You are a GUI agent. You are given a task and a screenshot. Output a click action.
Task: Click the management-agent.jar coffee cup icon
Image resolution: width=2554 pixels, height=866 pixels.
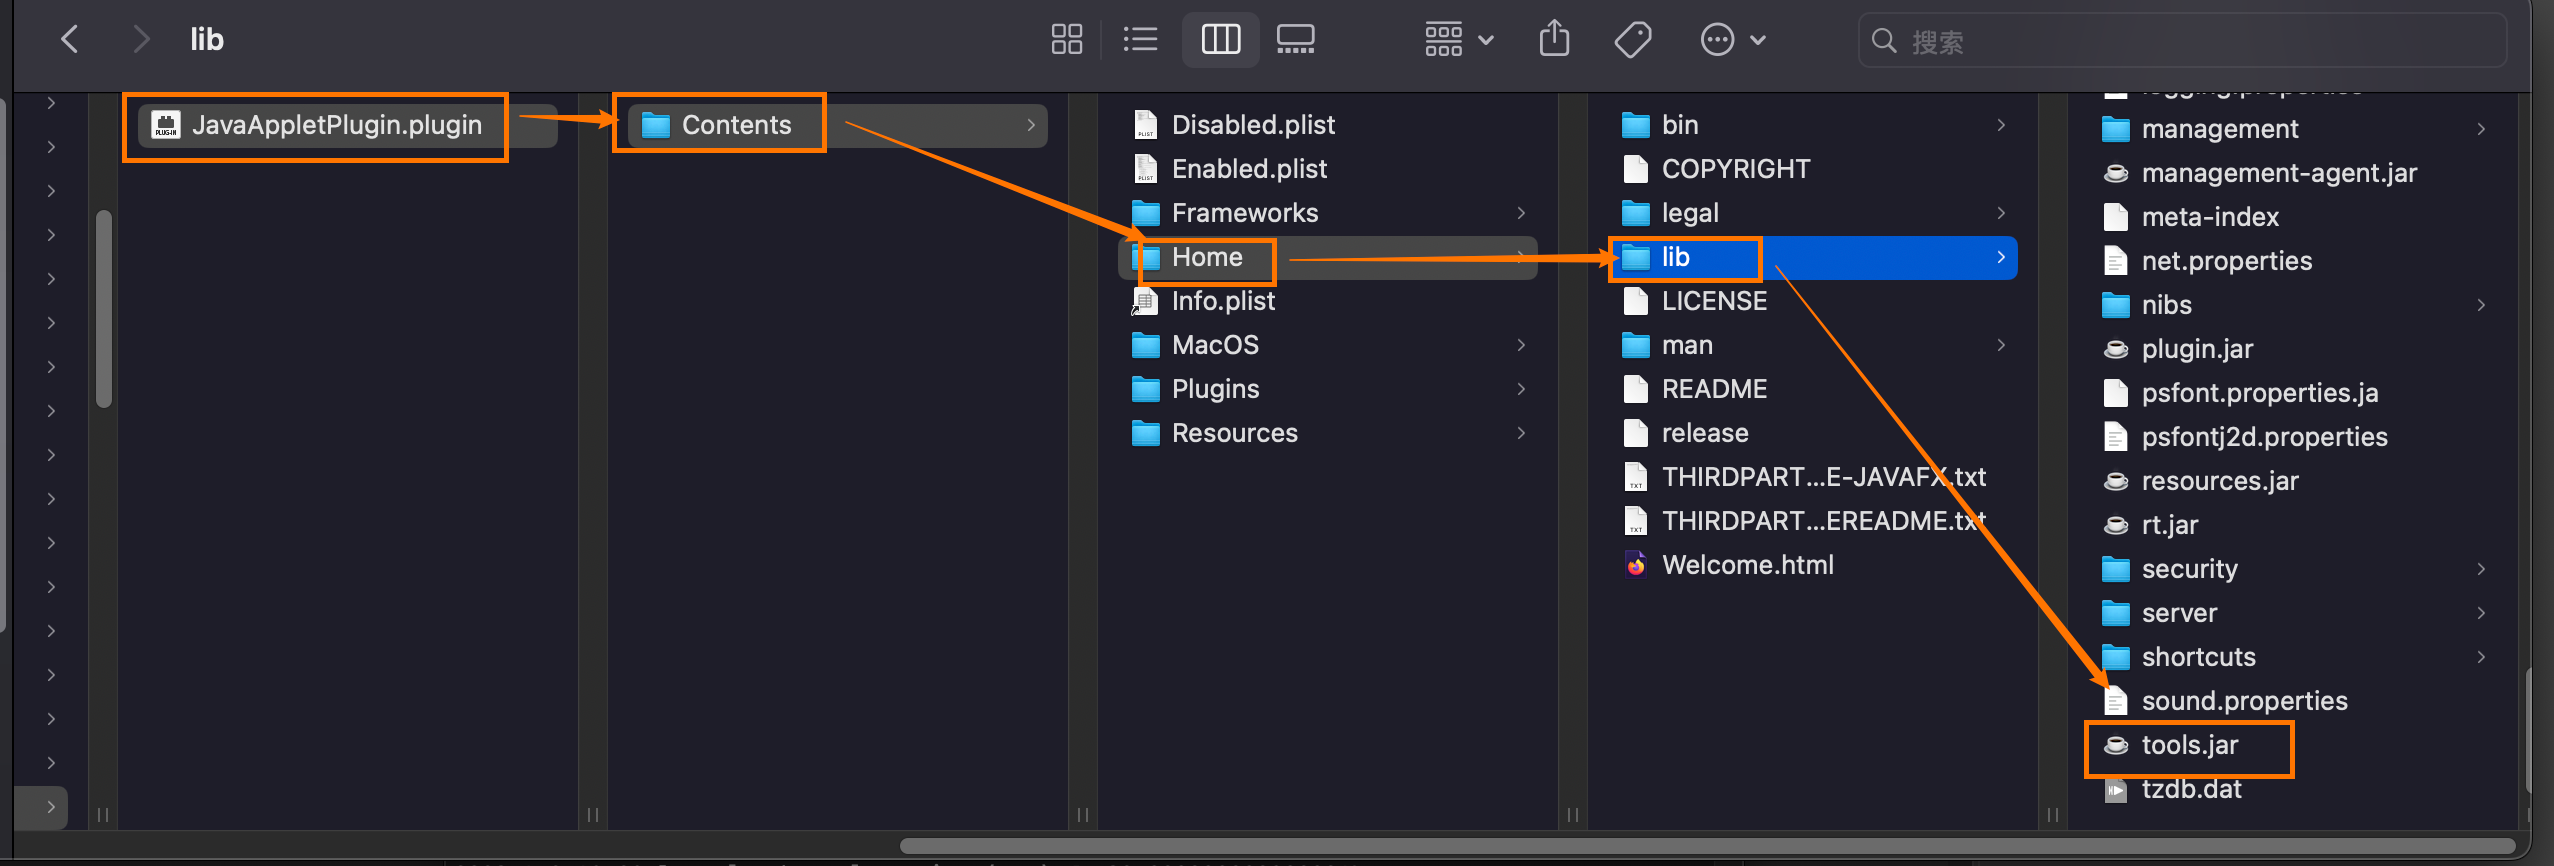point(2116,173)
